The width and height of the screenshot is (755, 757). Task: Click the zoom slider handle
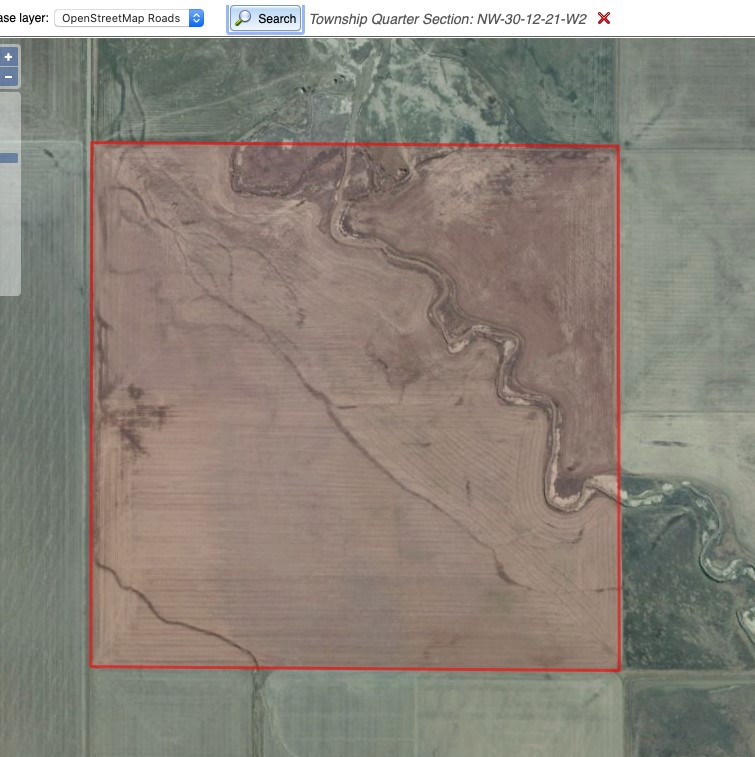tap(9, 158)
